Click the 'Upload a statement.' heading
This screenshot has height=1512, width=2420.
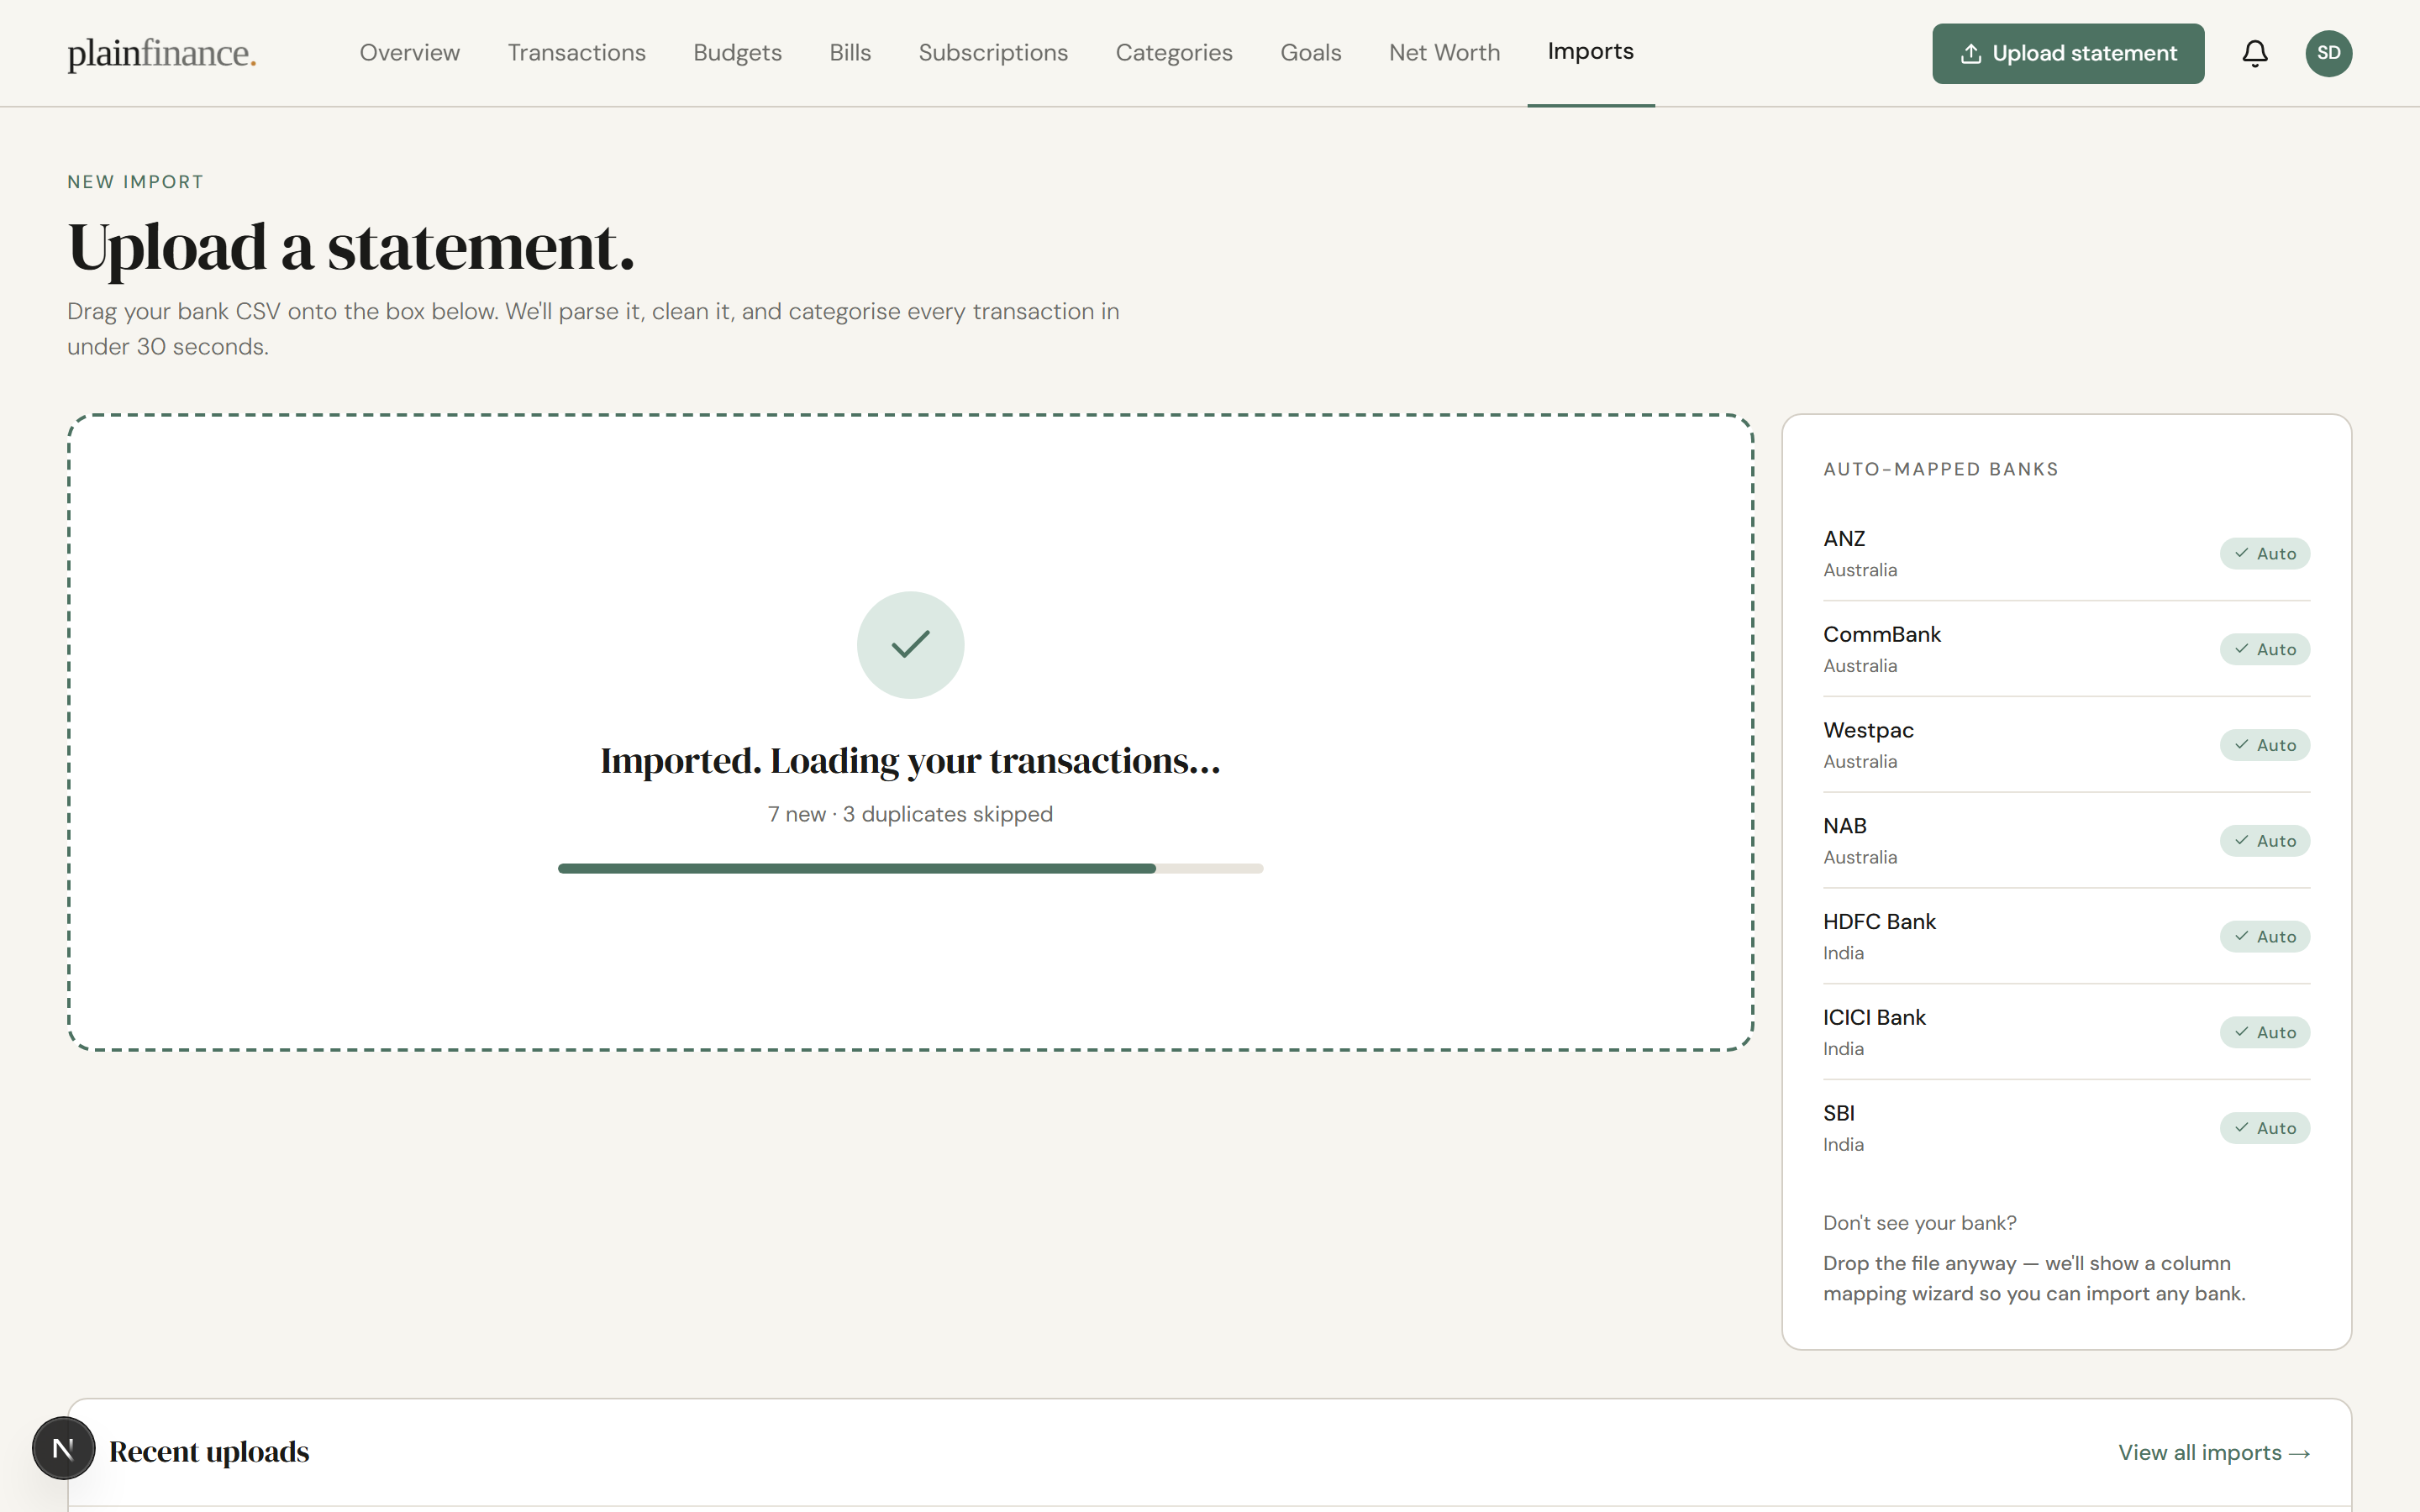[x=351, y=247]
